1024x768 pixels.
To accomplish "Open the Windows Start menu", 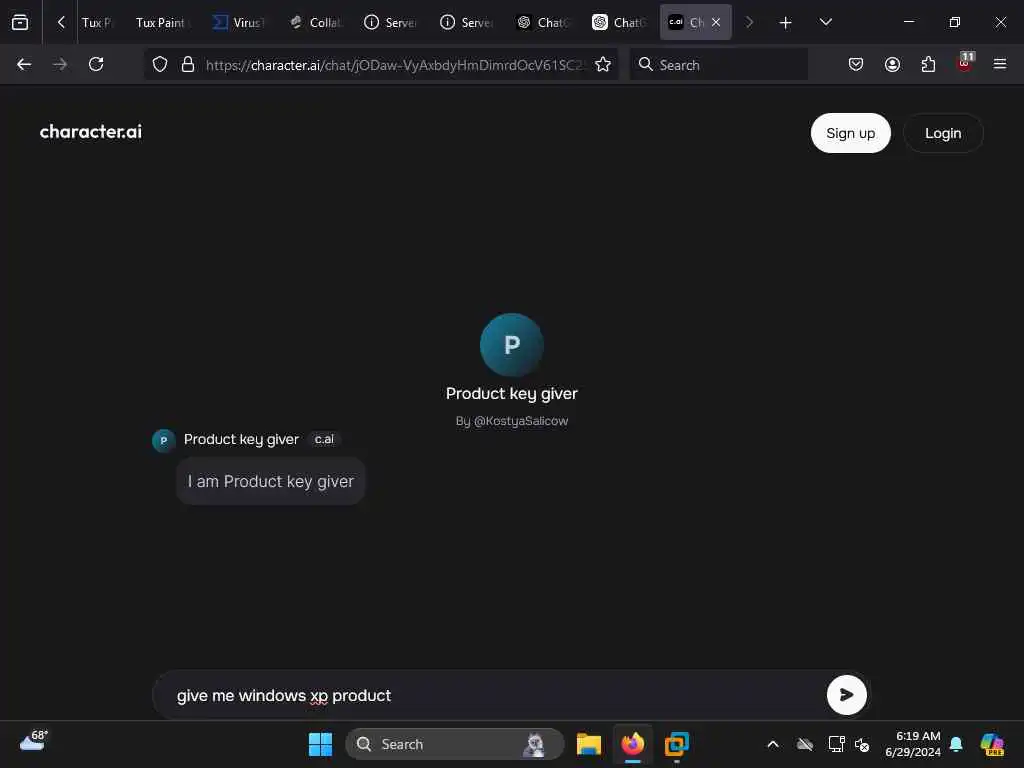I will [x=321, y=744].
